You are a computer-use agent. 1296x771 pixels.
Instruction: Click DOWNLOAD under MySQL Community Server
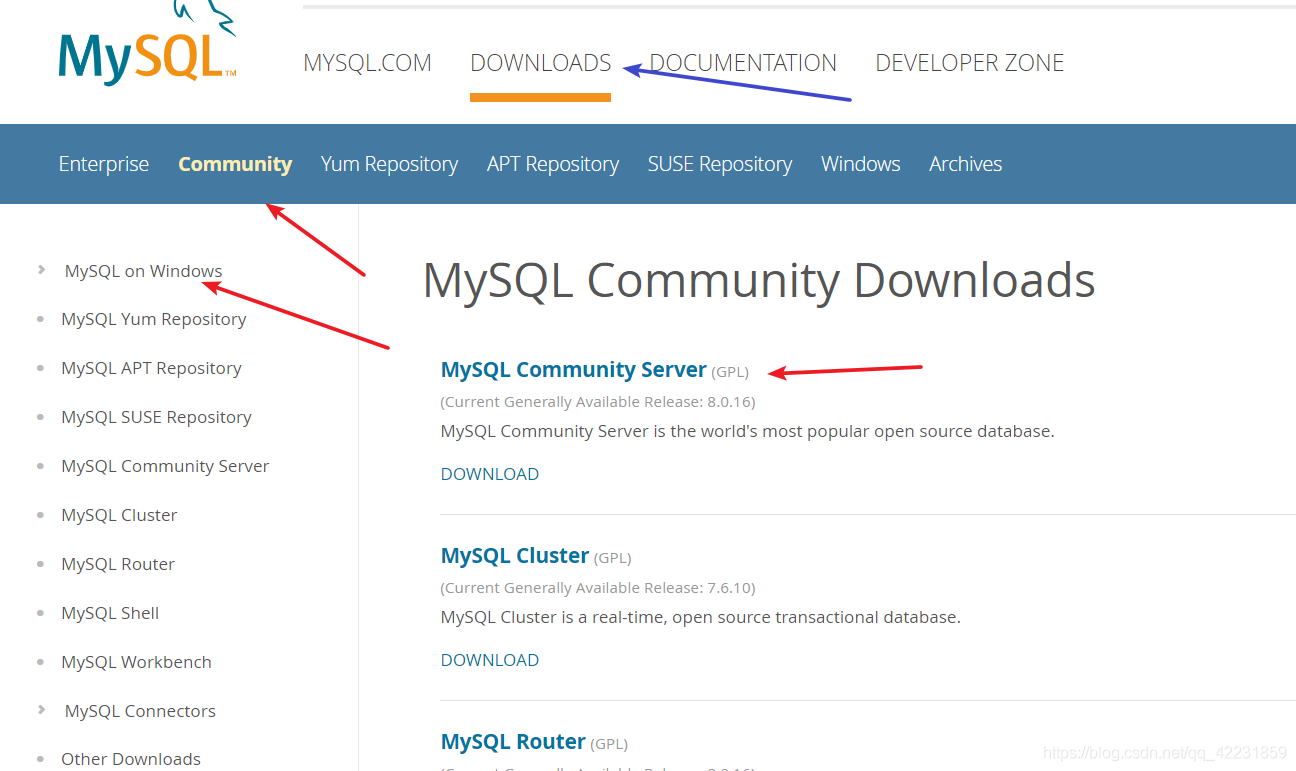(x=490, y=474)
